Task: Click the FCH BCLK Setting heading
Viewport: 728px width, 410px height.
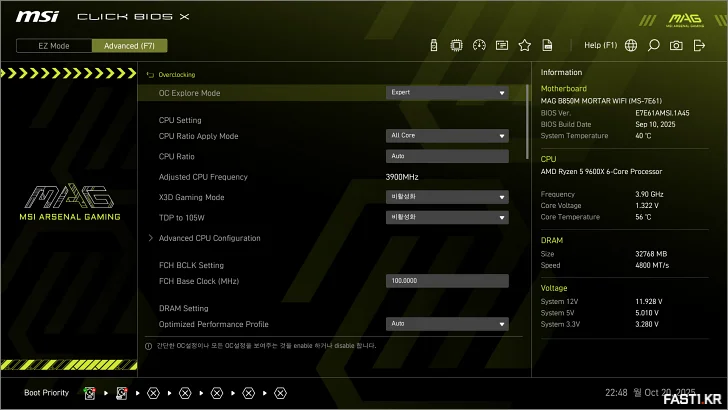Action: 191,265
